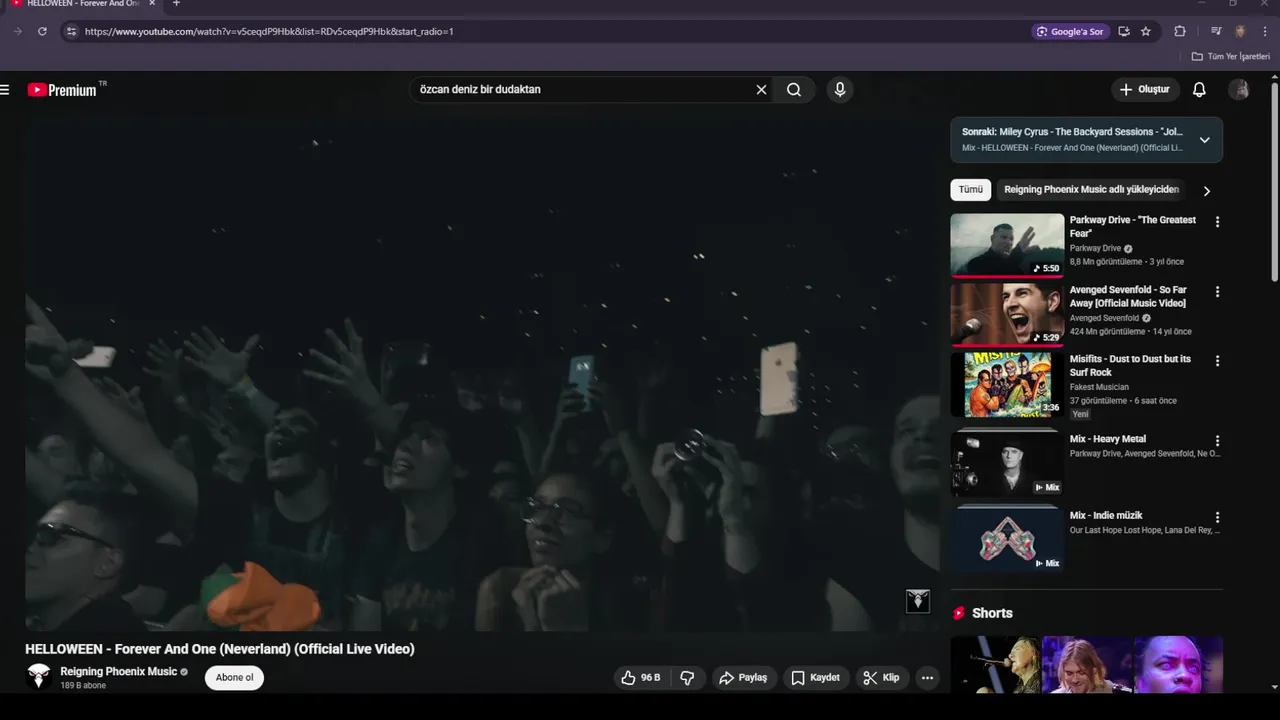Reload the page with the browser refresh icon
Viewport: 1280px width, 720px height.
click(42, 31)
